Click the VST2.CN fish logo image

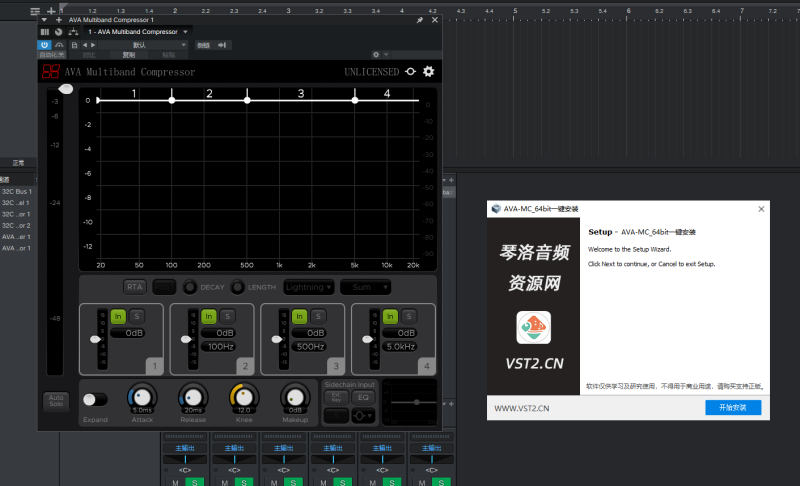click(x=534, y=327)
